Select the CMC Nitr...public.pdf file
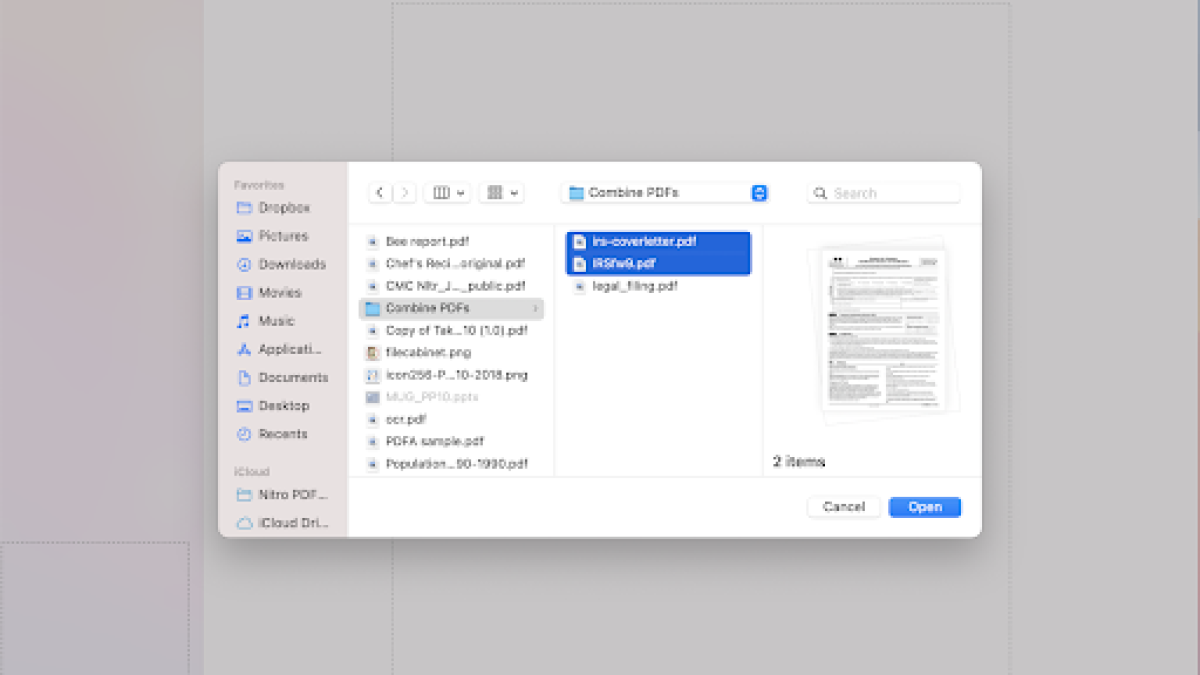Viewport: 1200px width, 675px height. (451, 286)
